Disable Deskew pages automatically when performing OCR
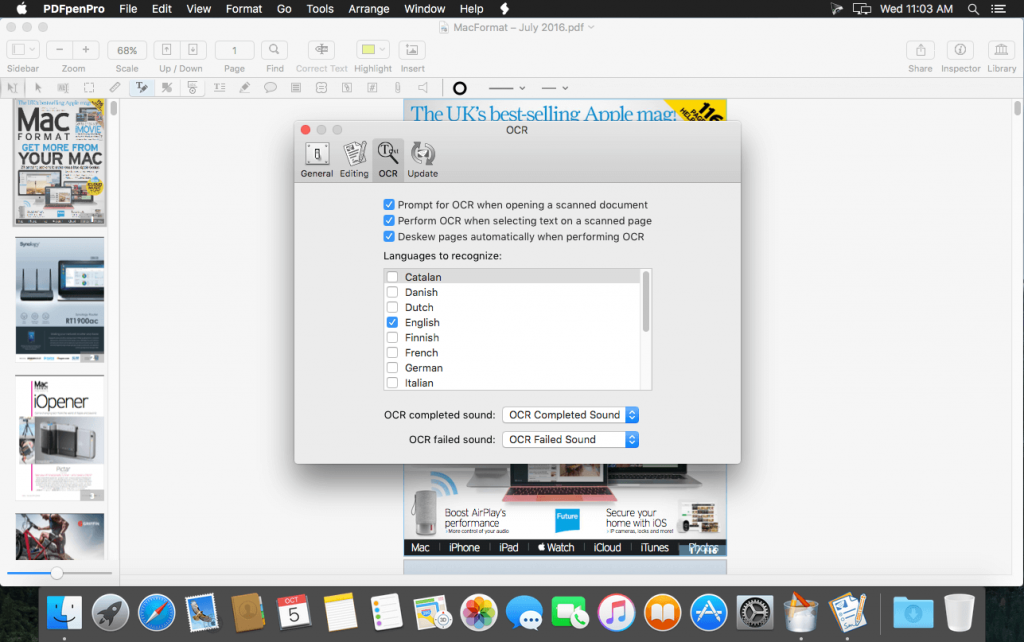 [x=388, y=235]
